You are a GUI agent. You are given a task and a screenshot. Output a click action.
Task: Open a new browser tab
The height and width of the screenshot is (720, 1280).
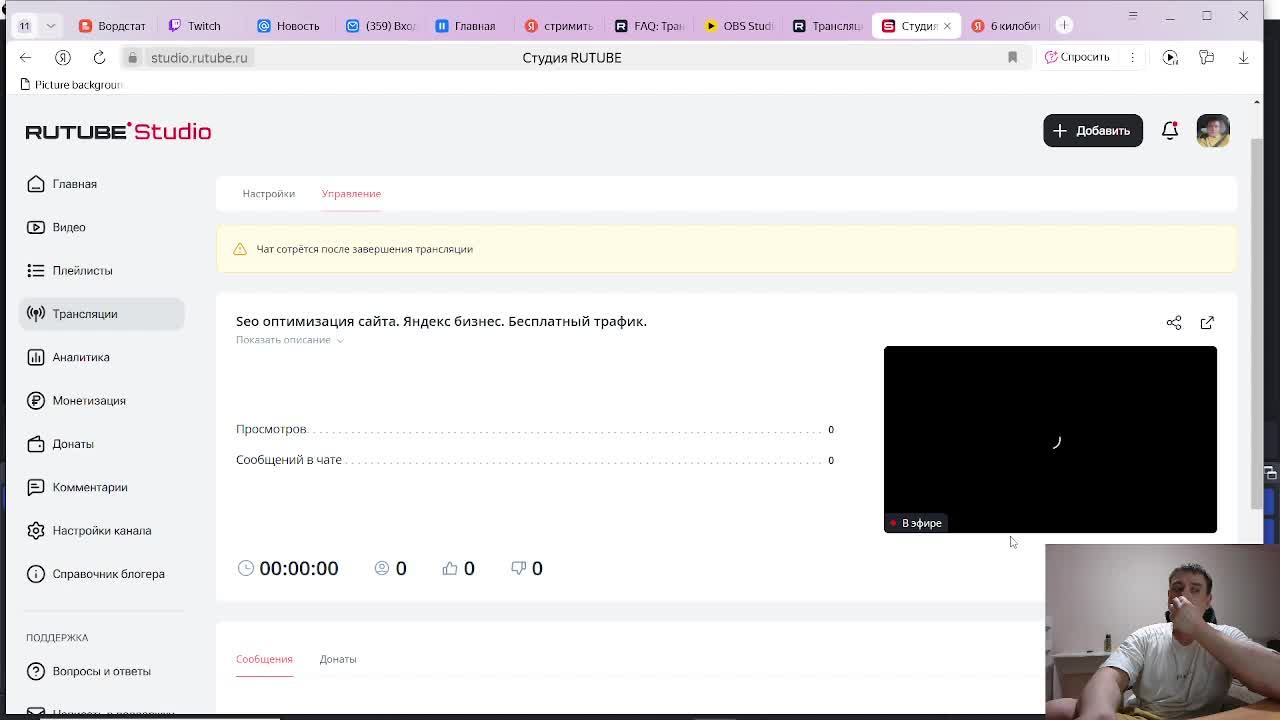[x=1065, y=25]
